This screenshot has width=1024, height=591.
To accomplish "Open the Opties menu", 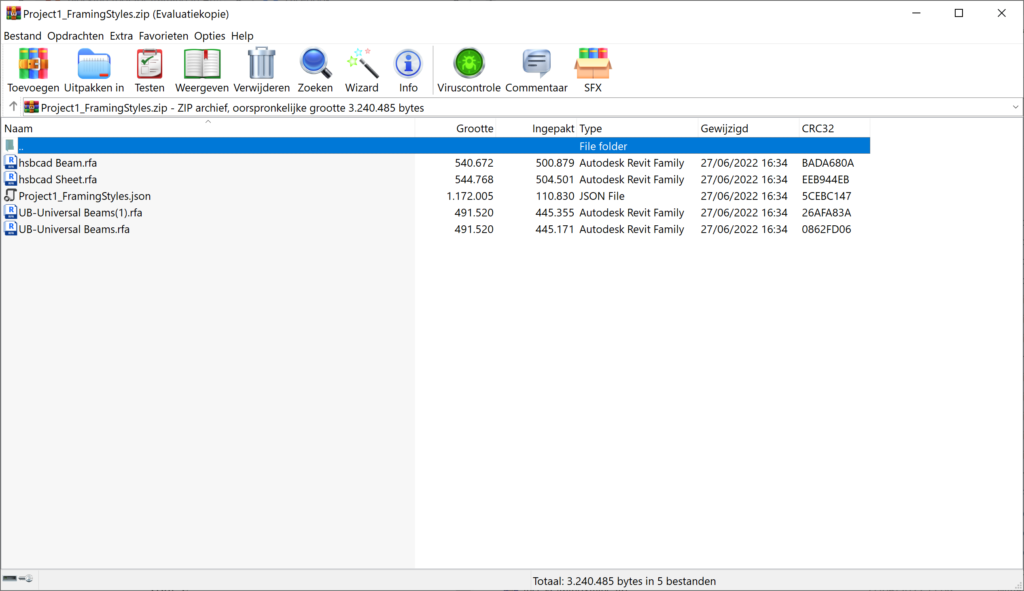I will 210,36.
